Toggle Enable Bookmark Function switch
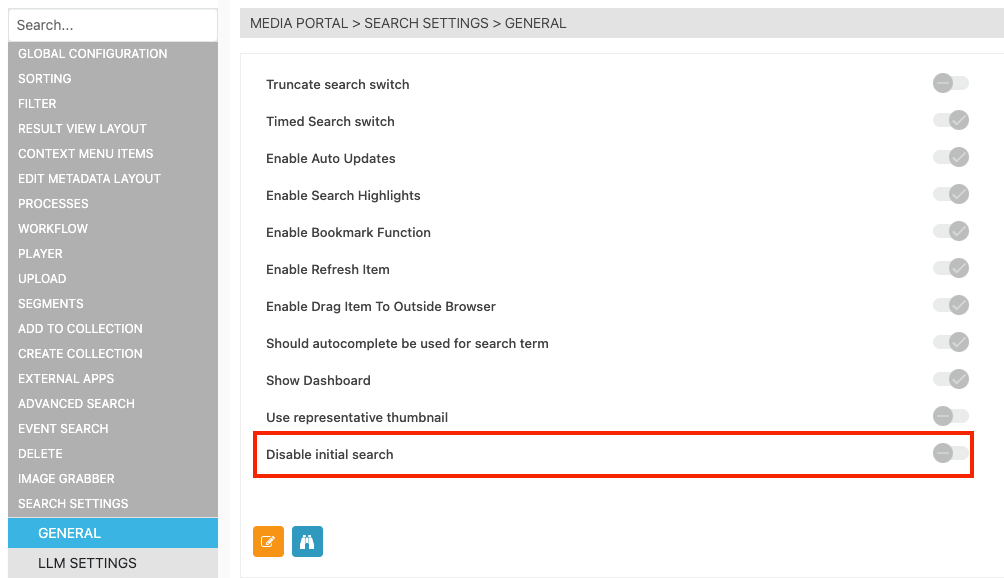Viewport: 1004px width, 578px height. (950, 231)
